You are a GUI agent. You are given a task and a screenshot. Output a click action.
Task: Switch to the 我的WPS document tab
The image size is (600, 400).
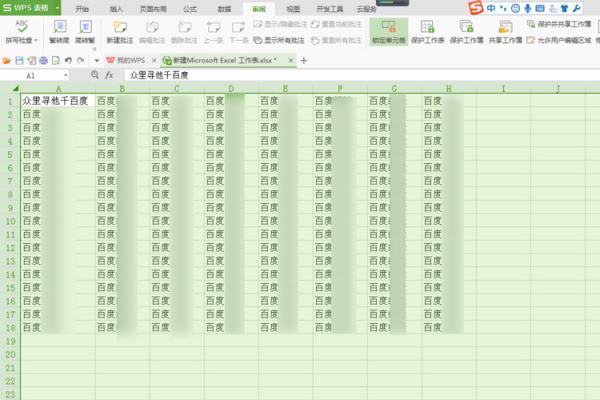pyautogui.click(x=126, y=60)
